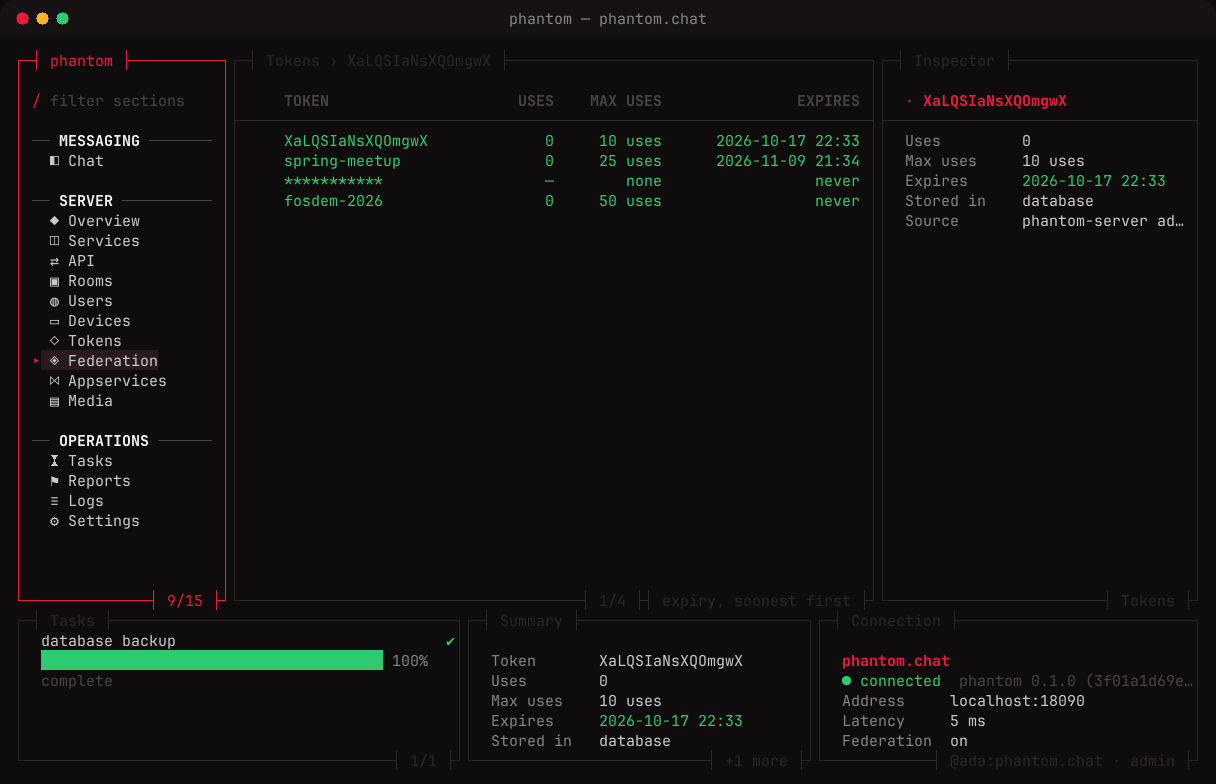Click the Inspector Expires date value
1216x784 pixels.
coord(1094,181)
